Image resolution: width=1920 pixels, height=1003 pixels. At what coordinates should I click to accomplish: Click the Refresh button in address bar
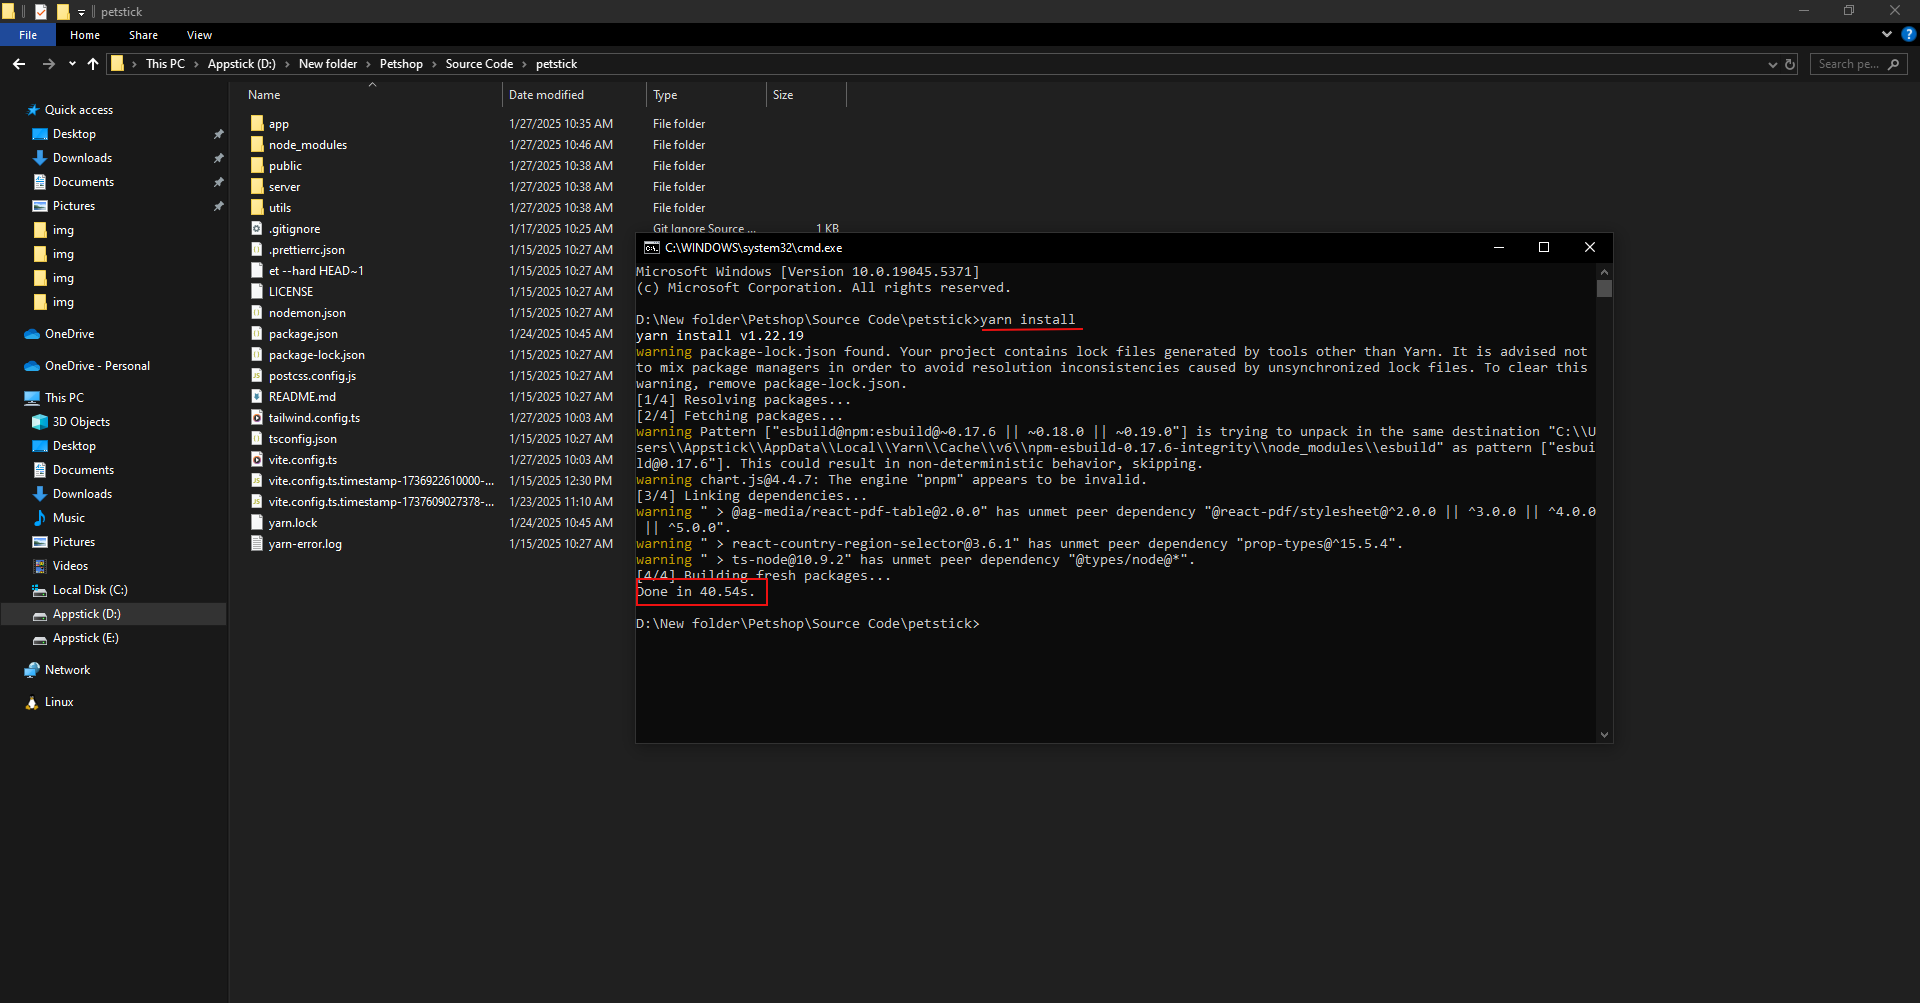(x=1790, y=64)
